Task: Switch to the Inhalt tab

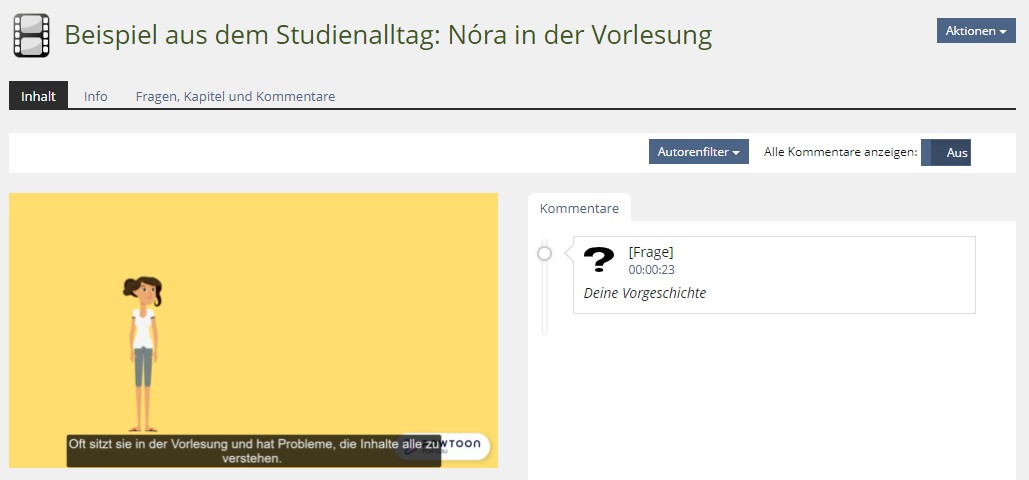Action: point(38,96)
